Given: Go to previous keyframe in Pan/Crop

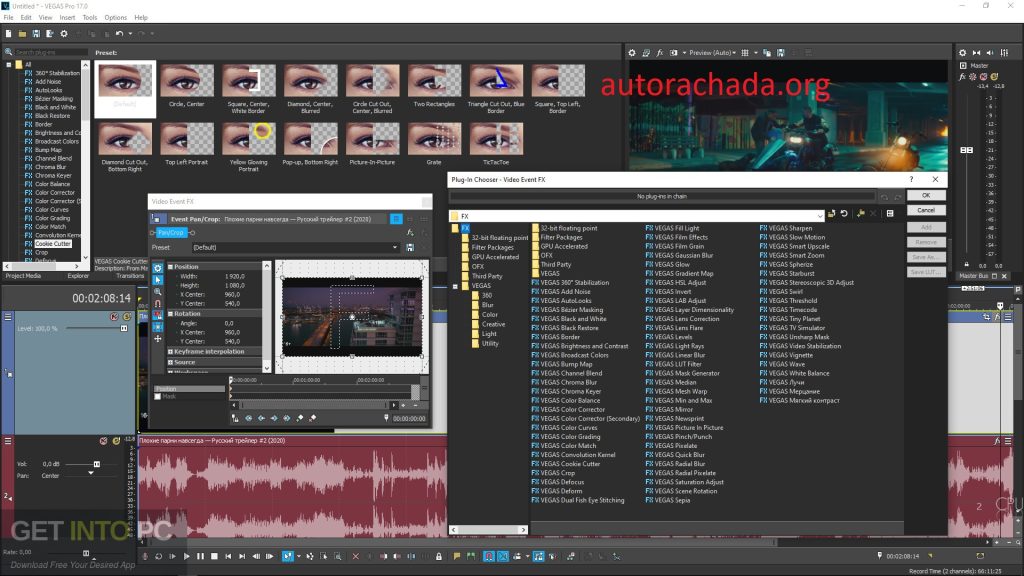Looking at the screenshot, I should click(x=261, y=418).
